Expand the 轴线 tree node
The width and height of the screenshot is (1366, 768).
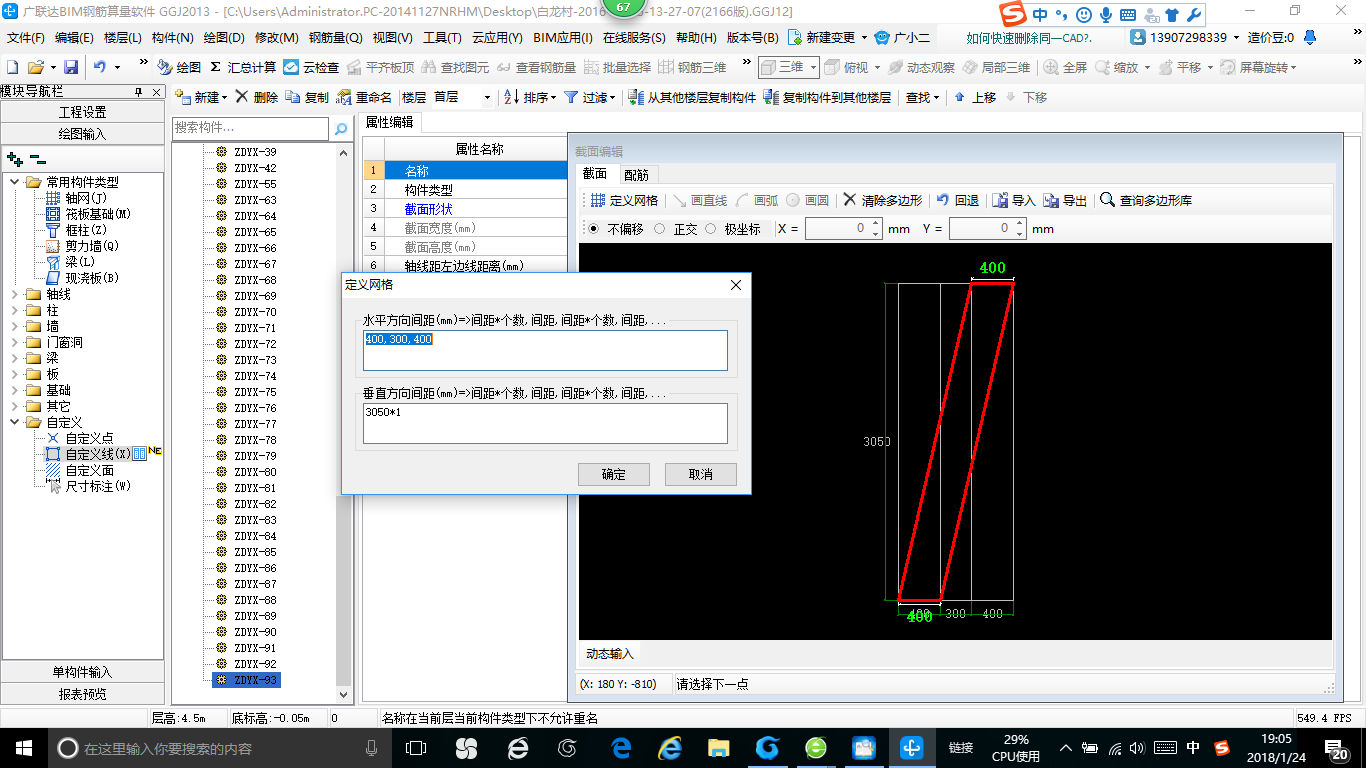(x=15, y=294)
